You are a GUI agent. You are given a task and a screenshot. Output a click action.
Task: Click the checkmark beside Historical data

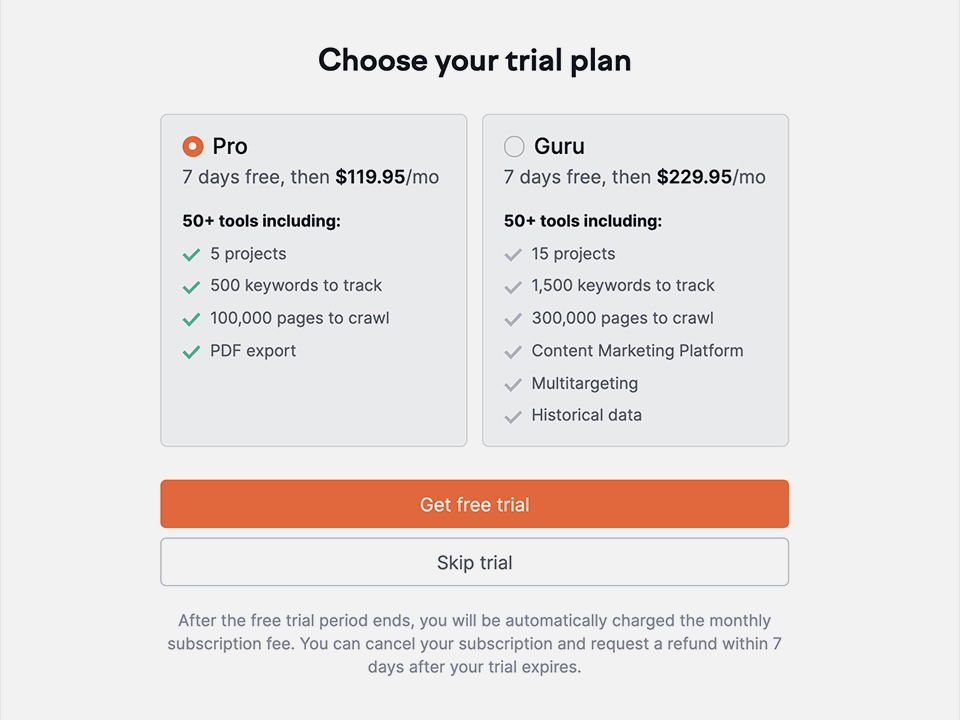tap(513, 416)
